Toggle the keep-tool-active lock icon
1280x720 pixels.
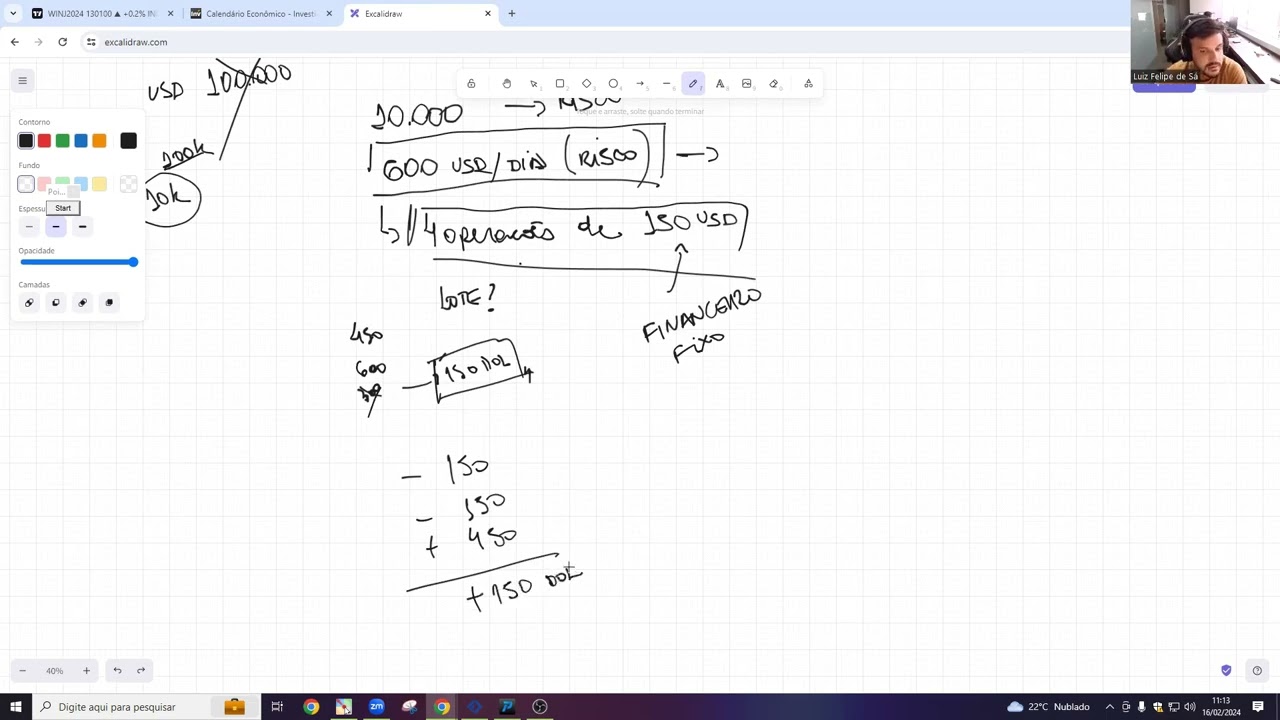click(471, 84)
